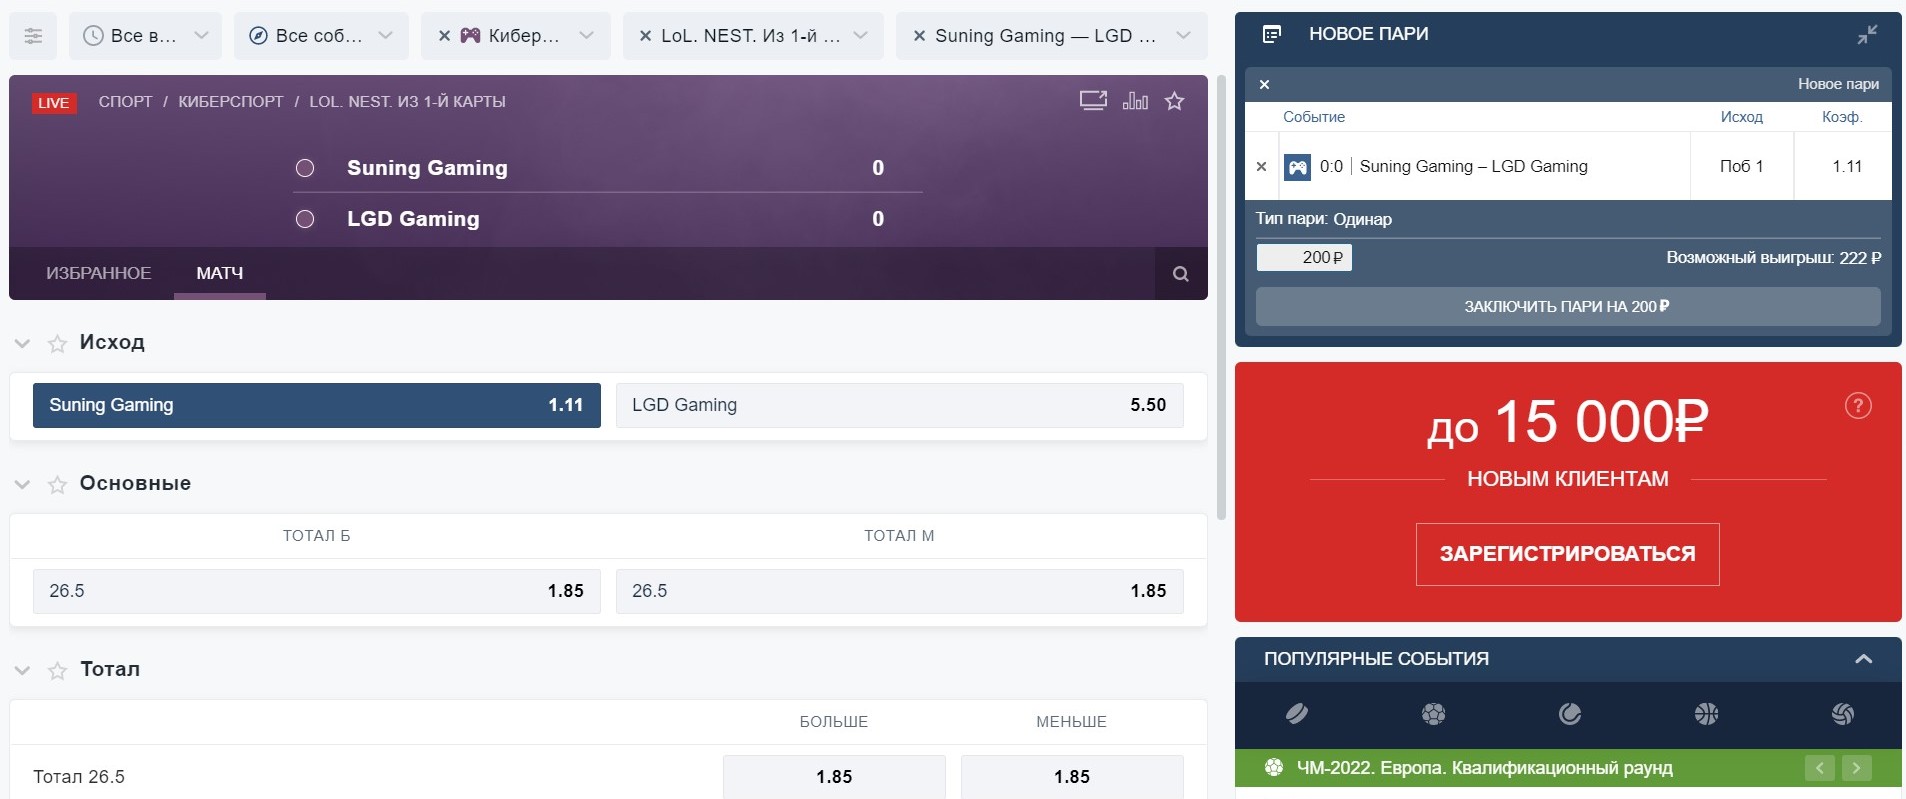Viewport: 1906px width, 799px height.
Task: Pick Тотал Б 26.5 at 1.85 in Основные
Action: [317, 591]
